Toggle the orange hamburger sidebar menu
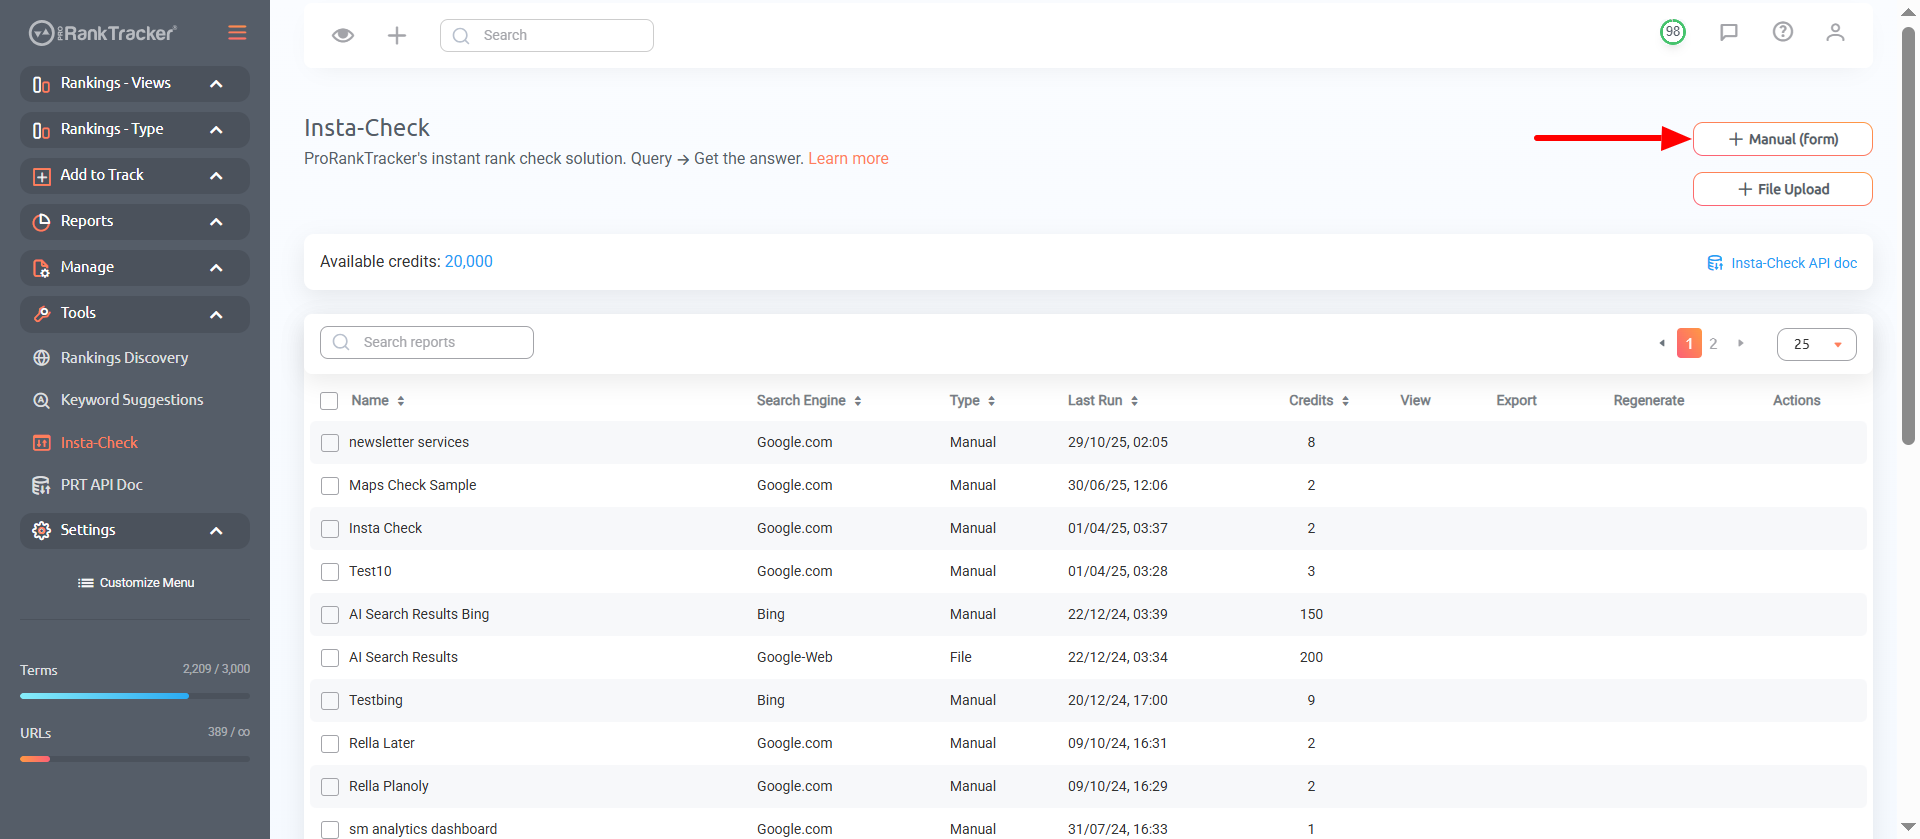Image resolution: width=1920 pixels, height=839 pixels. tap(237, 33)
